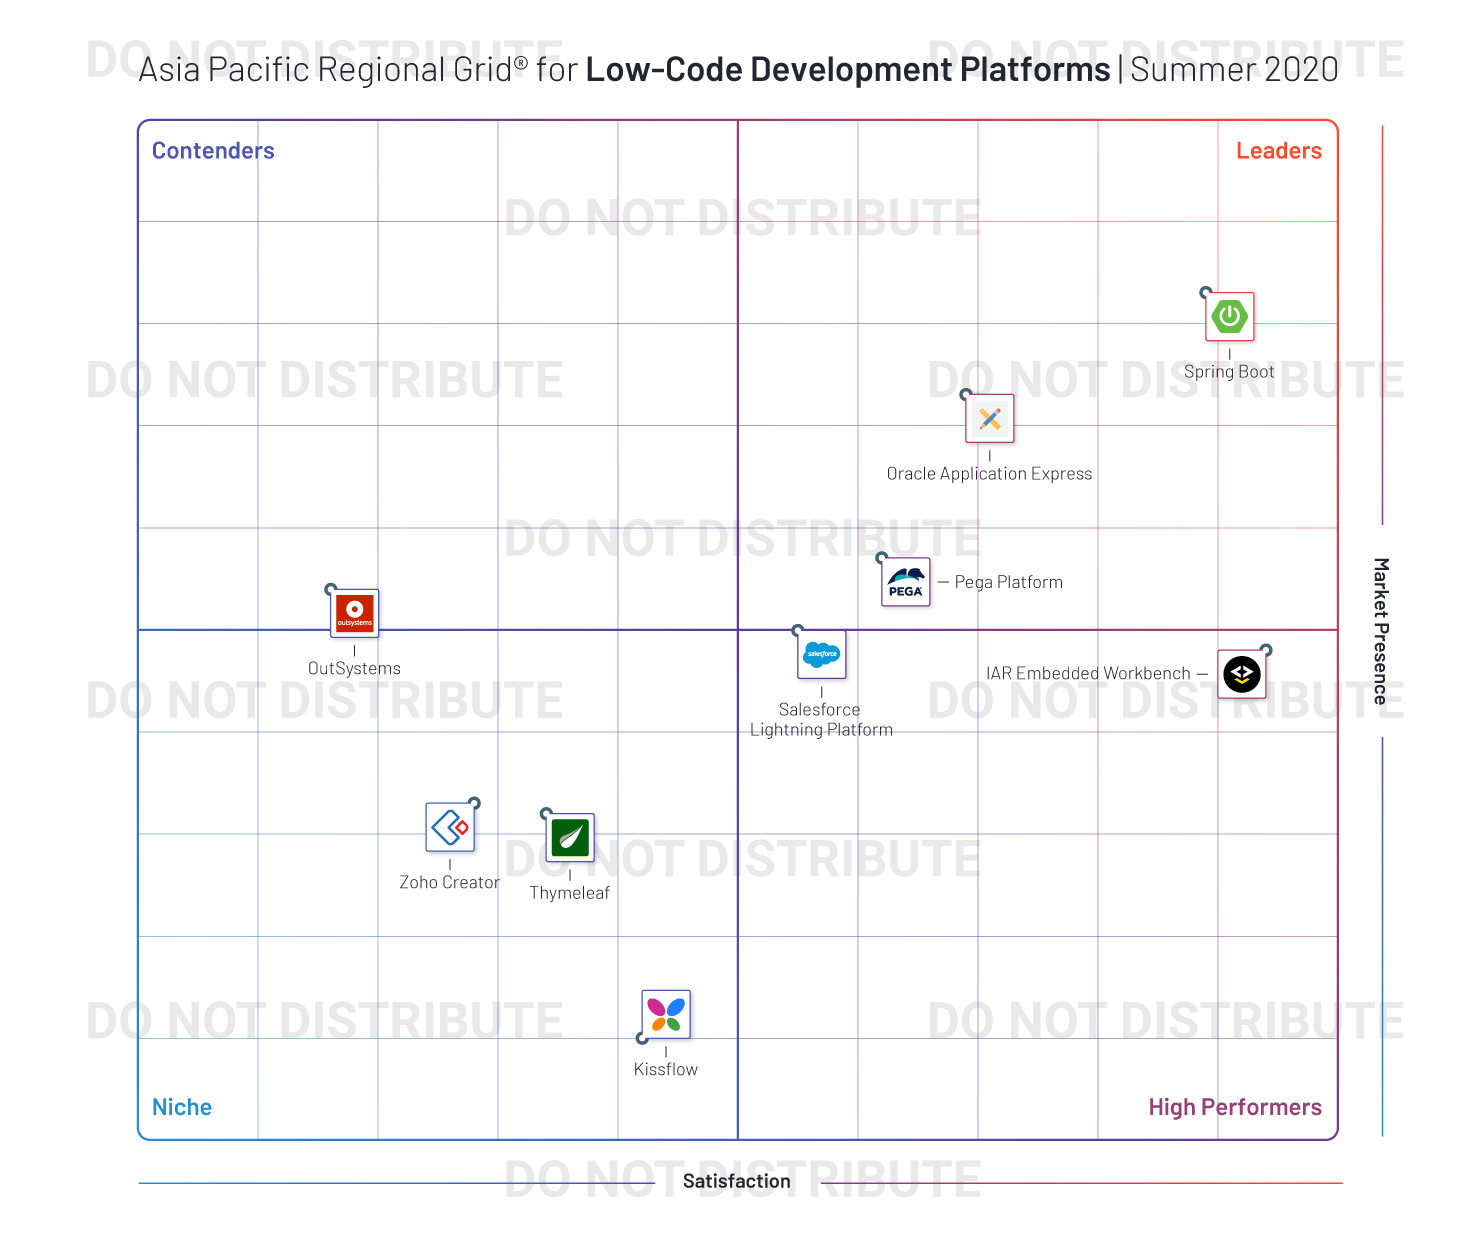Click the Thymeleaf green leaf icon
Viewport: 1480px width, 1246px height.
569,839
